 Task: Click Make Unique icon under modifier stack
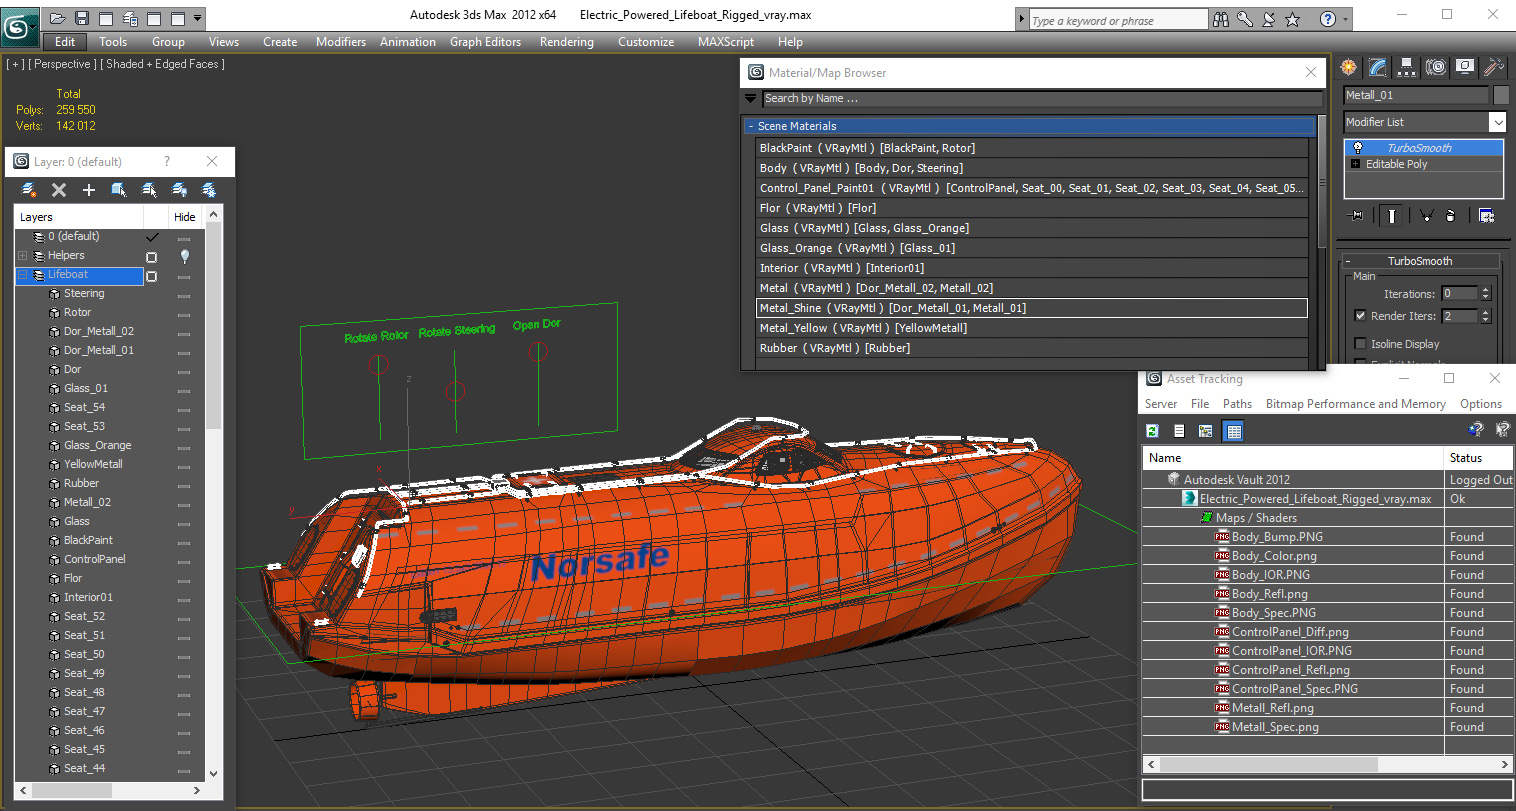click(x=1427, y=215)
